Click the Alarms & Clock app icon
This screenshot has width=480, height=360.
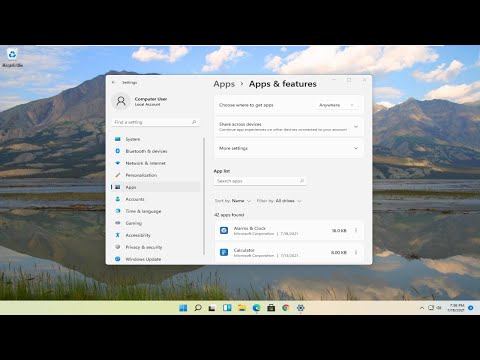[x=224, y=230]
